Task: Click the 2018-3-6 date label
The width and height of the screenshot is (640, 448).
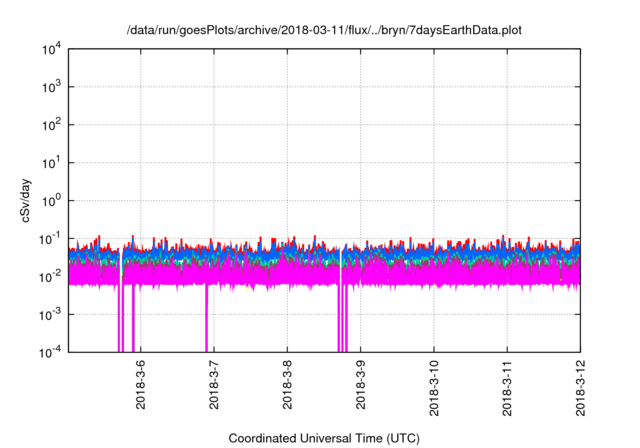Action: pos(140,384)
